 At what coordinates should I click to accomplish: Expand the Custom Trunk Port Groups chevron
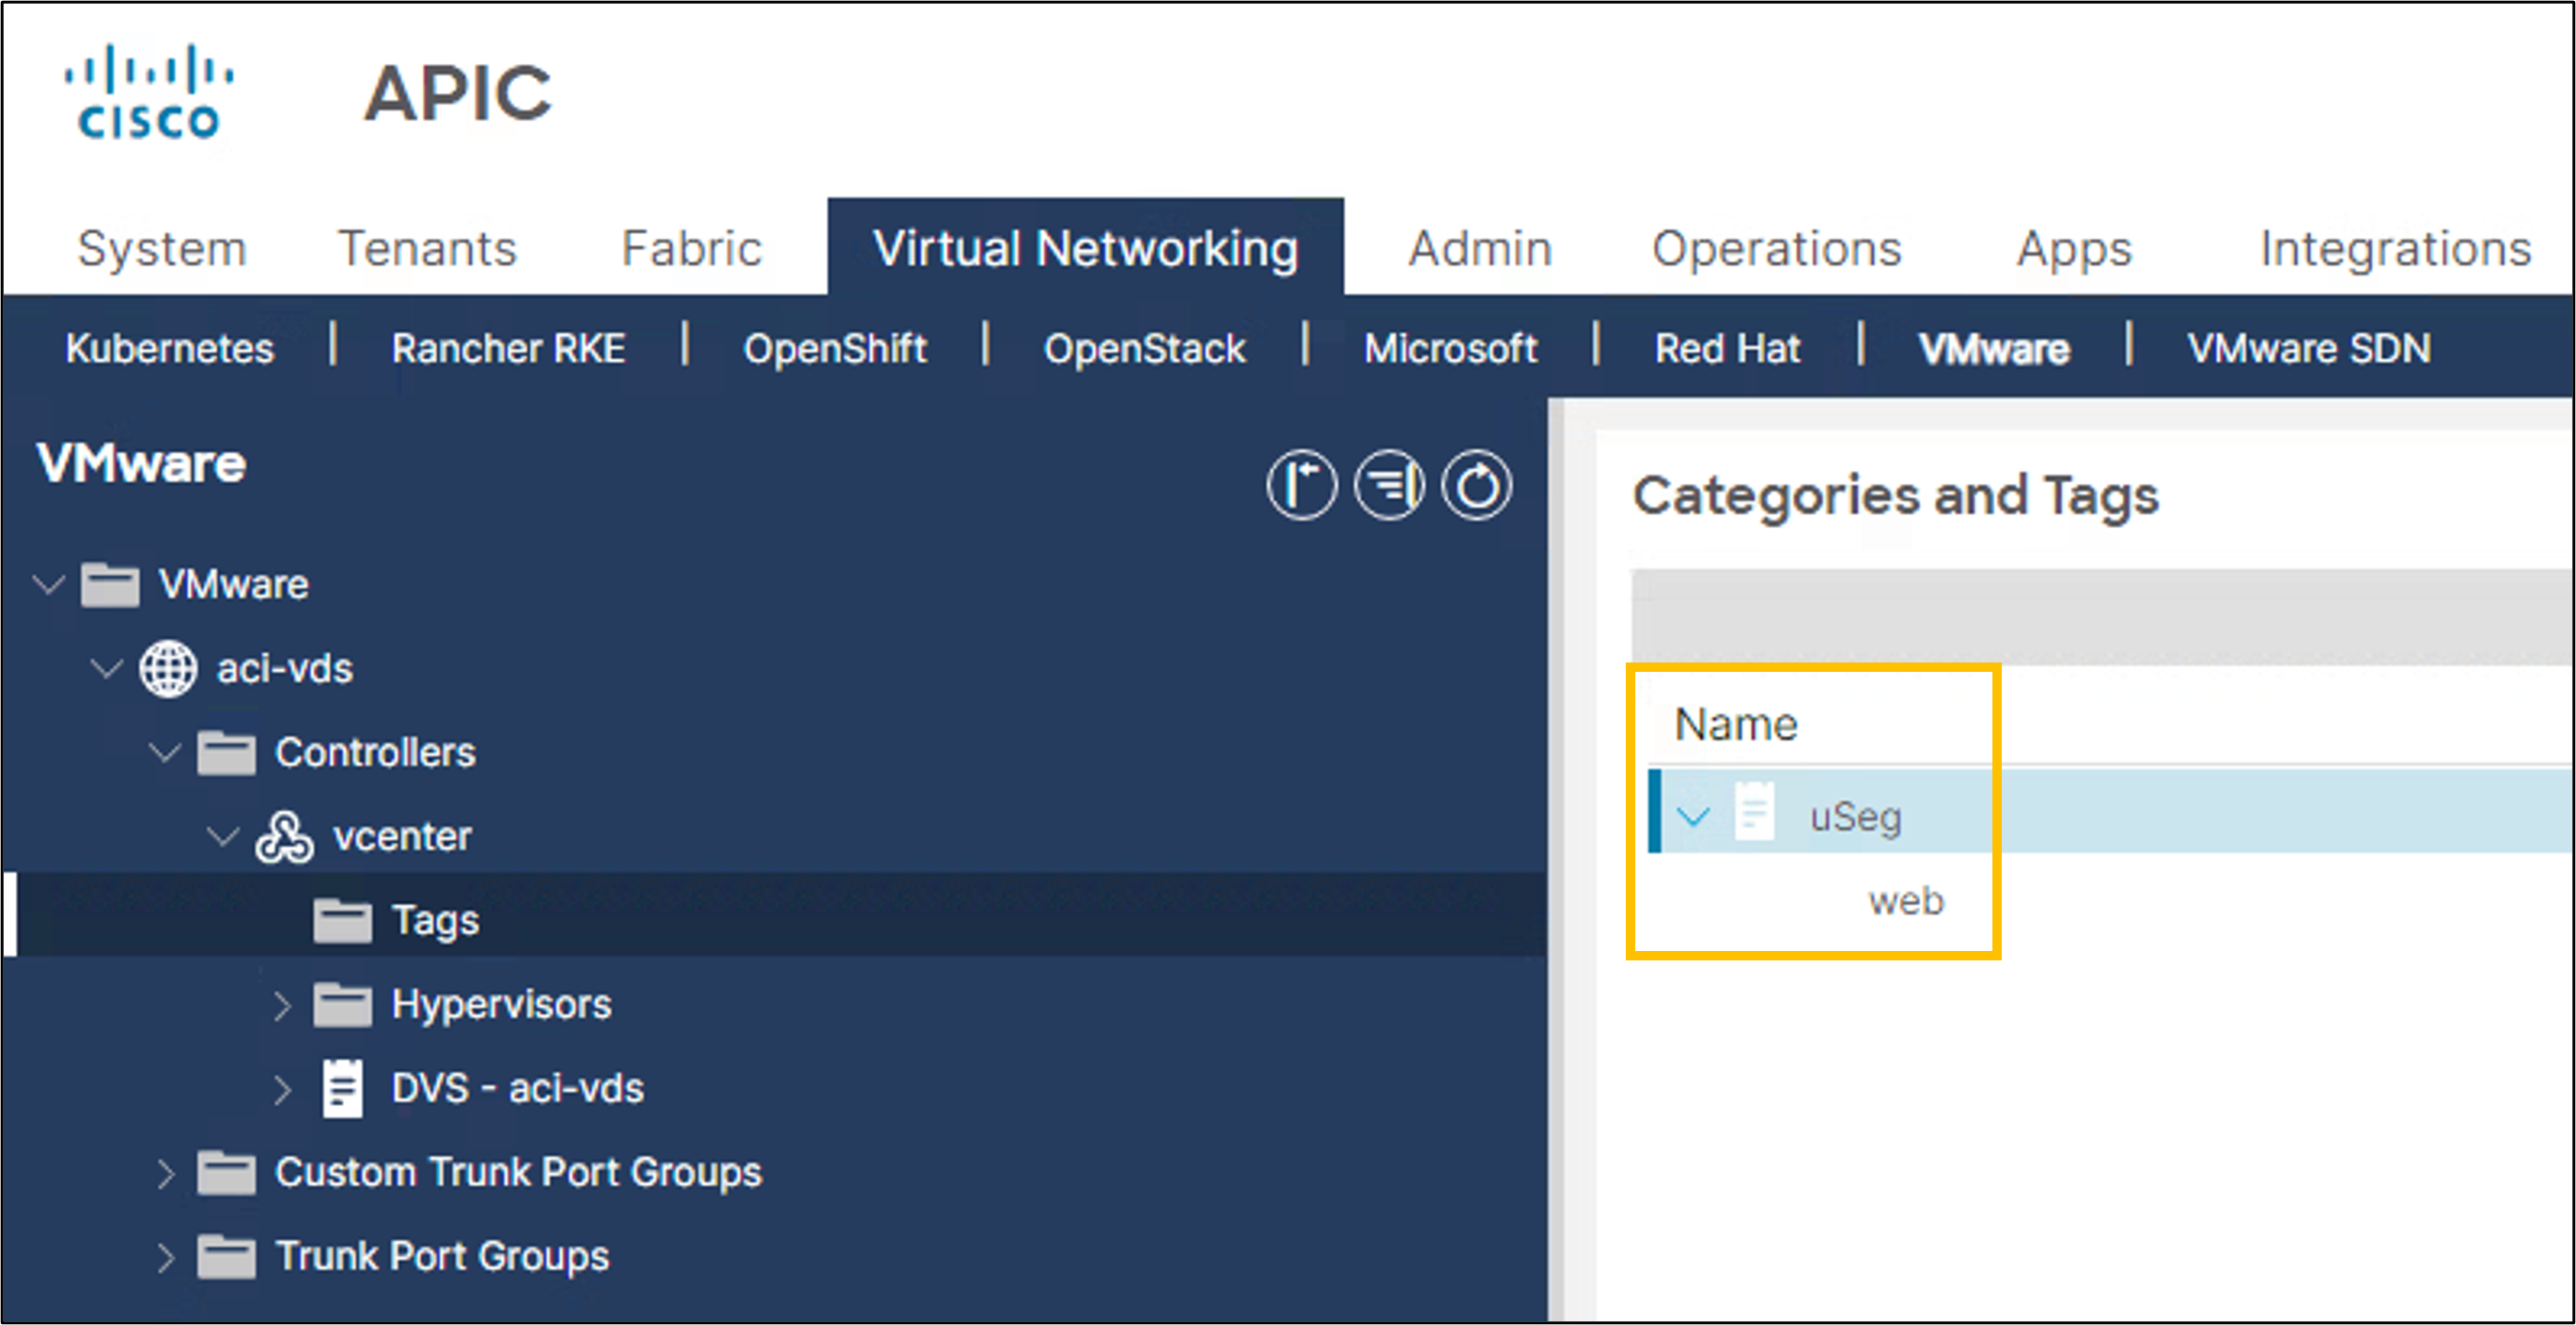click(x=166, y=1173)
